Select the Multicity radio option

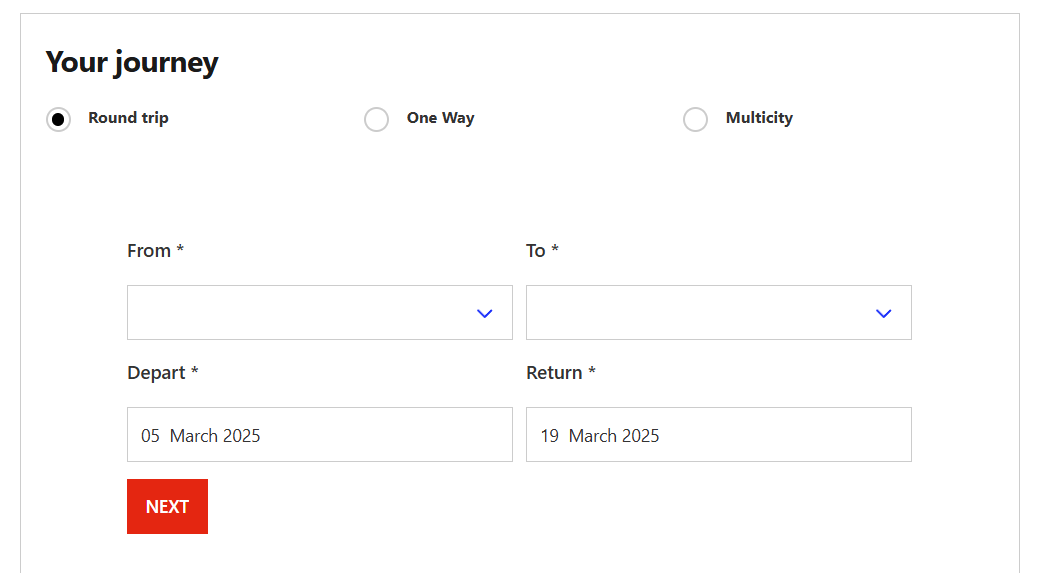696,120
